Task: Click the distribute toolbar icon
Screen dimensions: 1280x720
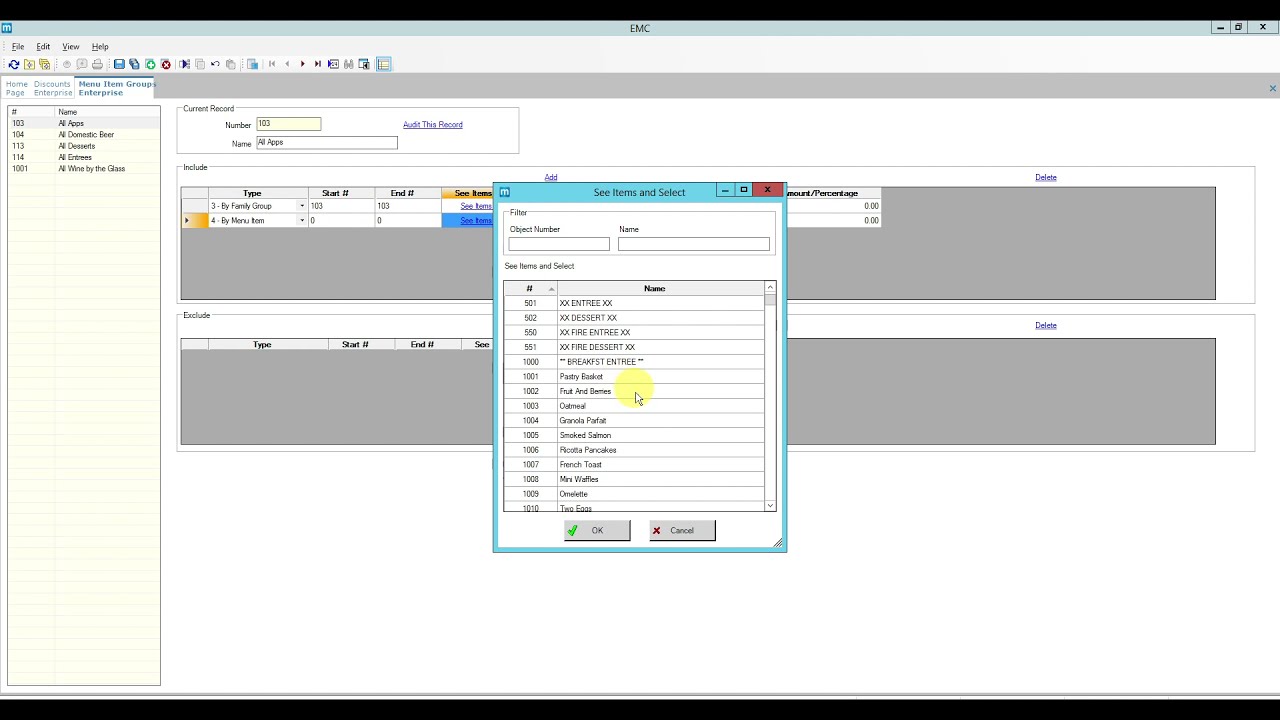Action: 185,64
